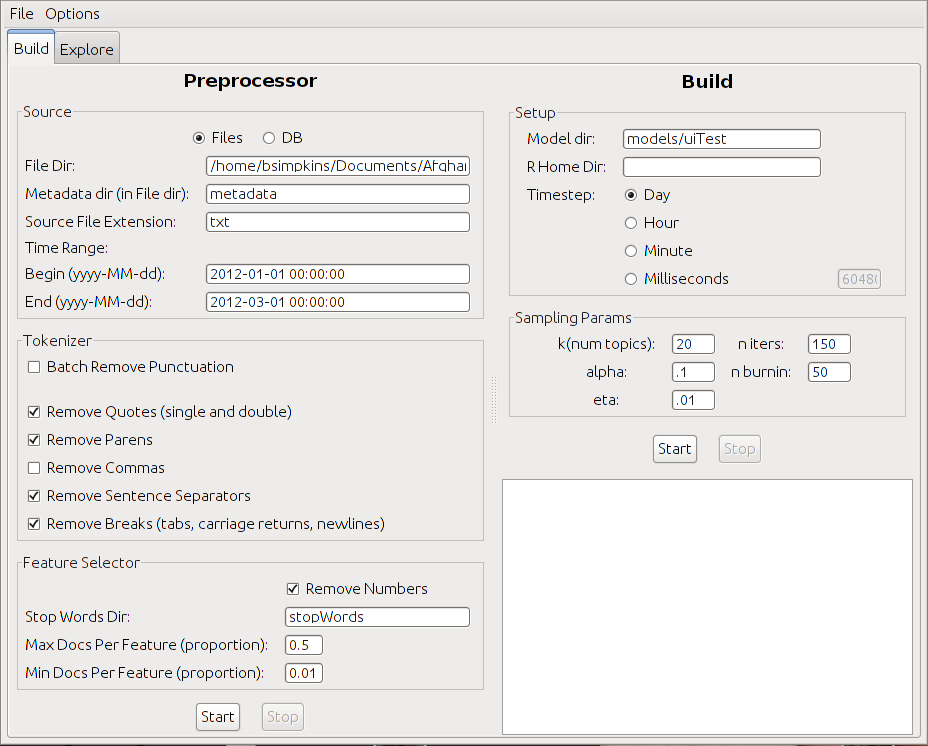Uncheck Remove Quotes (single and double)

[35, 412]
